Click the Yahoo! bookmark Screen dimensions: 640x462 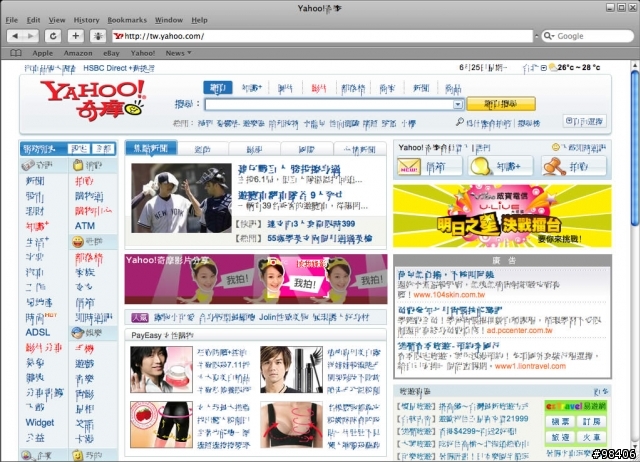pyautogui.click(x=143, y=53)
